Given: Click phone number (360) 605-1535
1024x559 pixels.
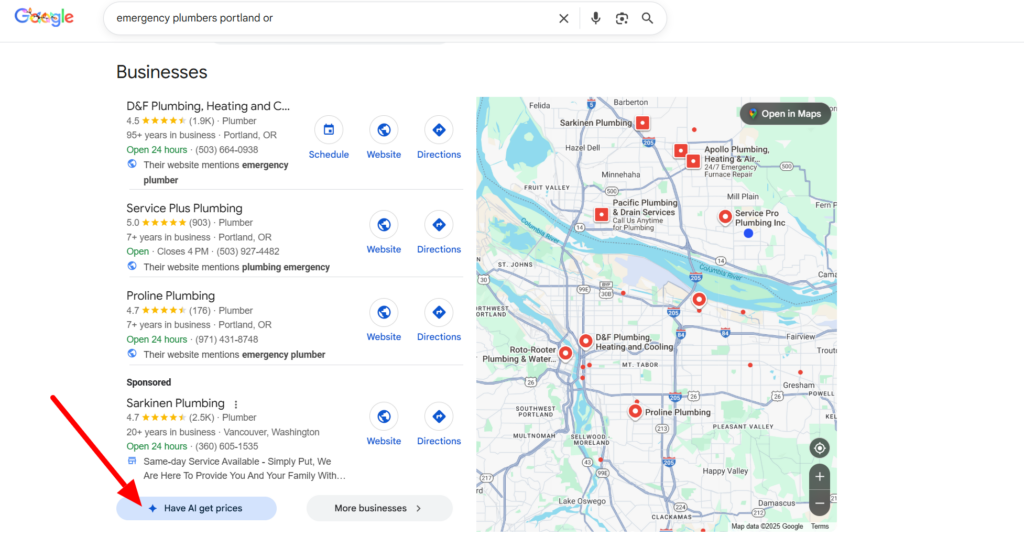Looking at the screenshot, I should pyautogui.click(x=227, y=447).
